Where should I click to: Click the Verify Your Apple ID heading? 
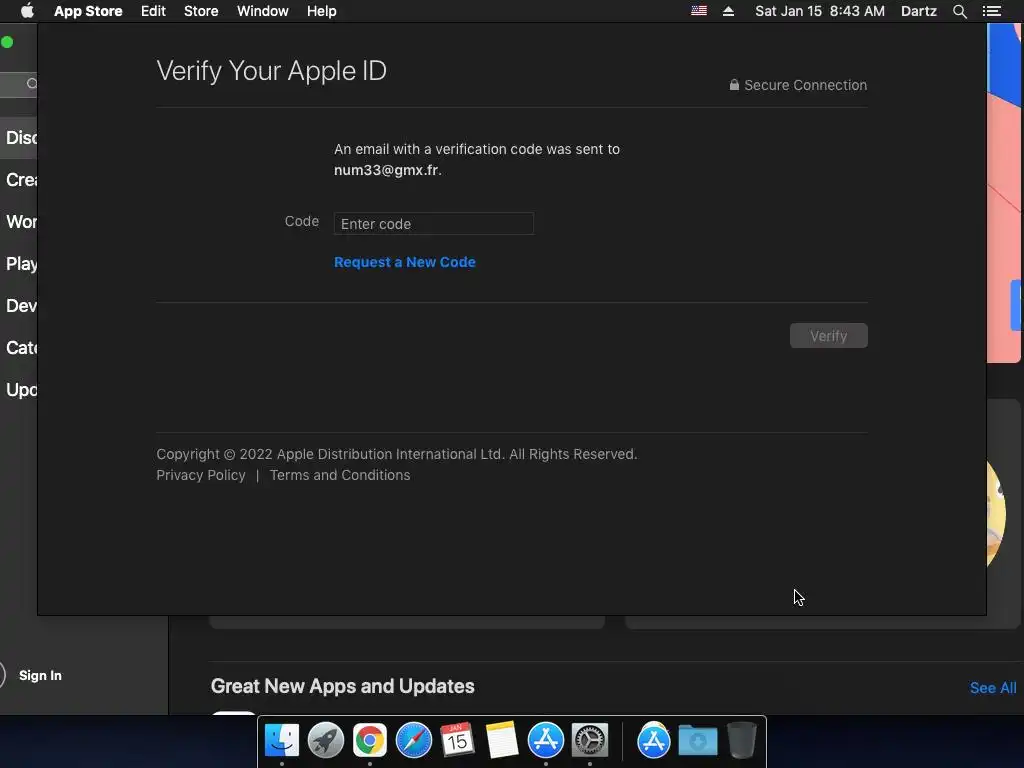point(272,71)
